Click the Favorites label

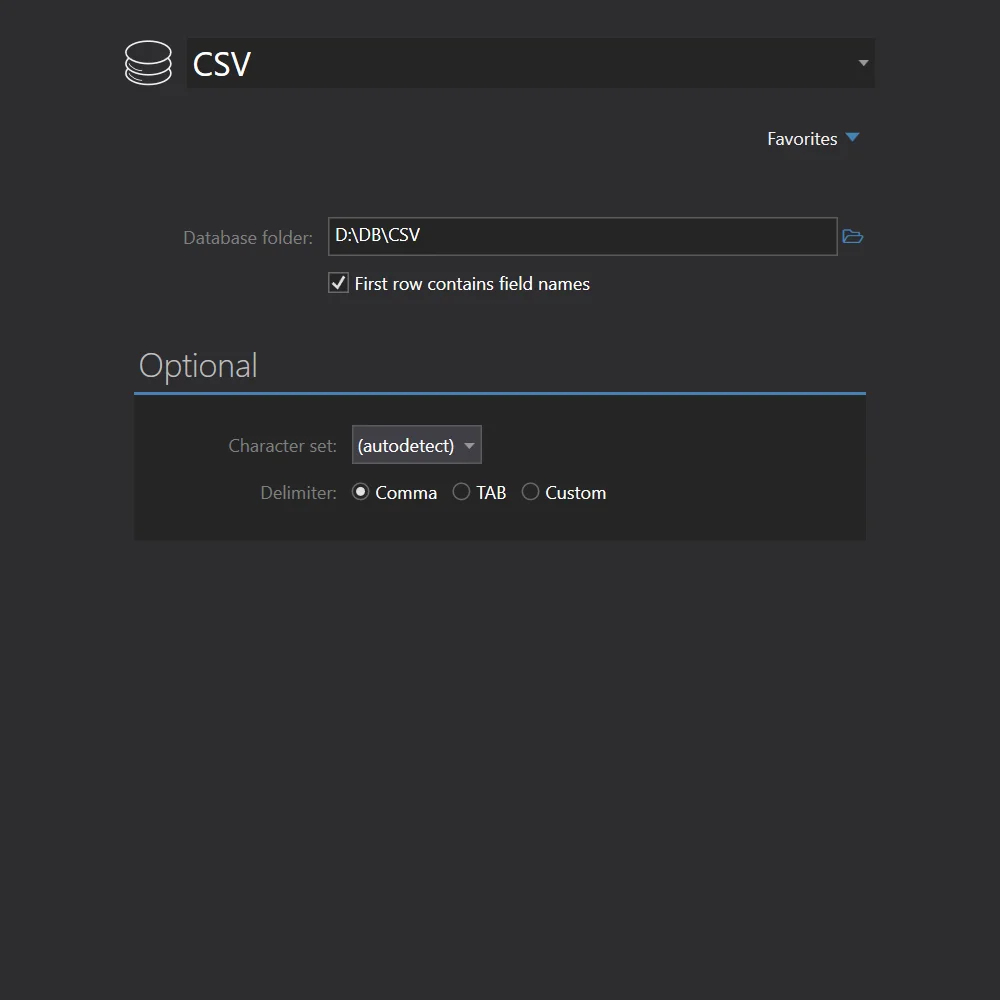pos(802,138)
